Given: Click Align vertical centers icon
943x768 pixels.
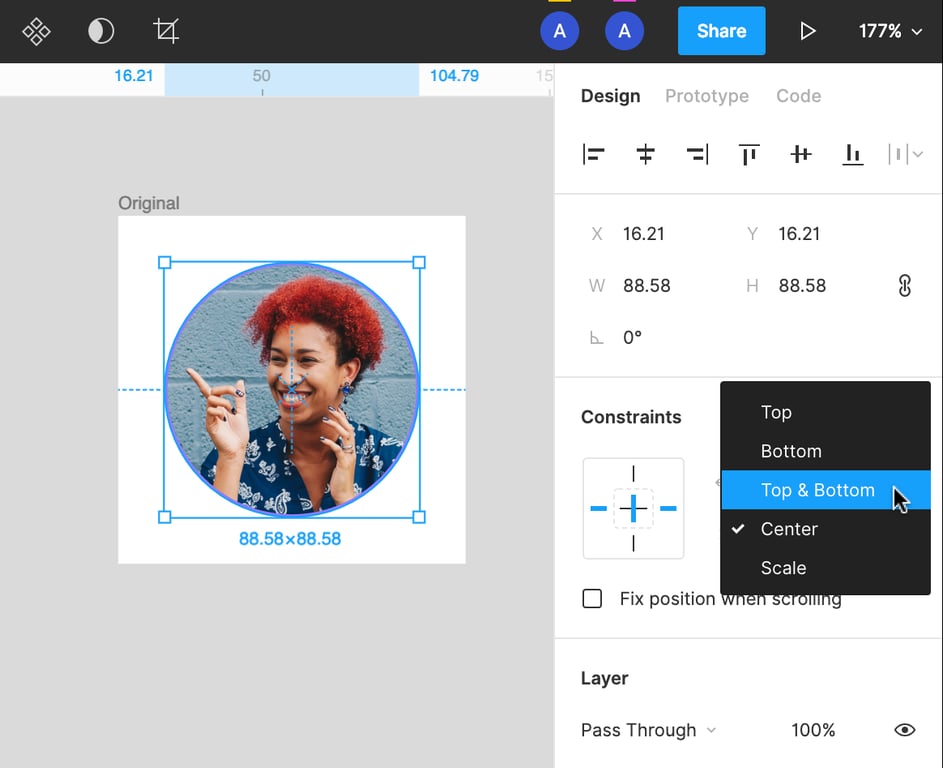Looking at the screenshot, I should pyautogui.click(x=800, y=154).
